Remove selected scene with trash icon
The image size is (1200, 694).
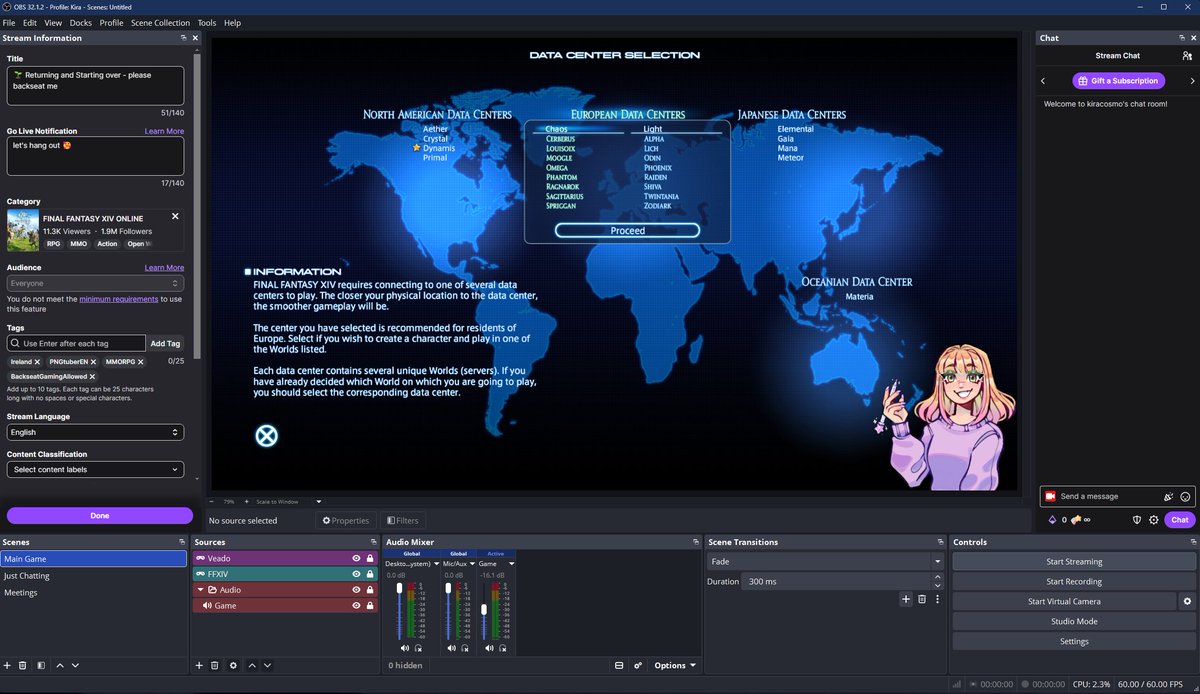click(23, 665)
